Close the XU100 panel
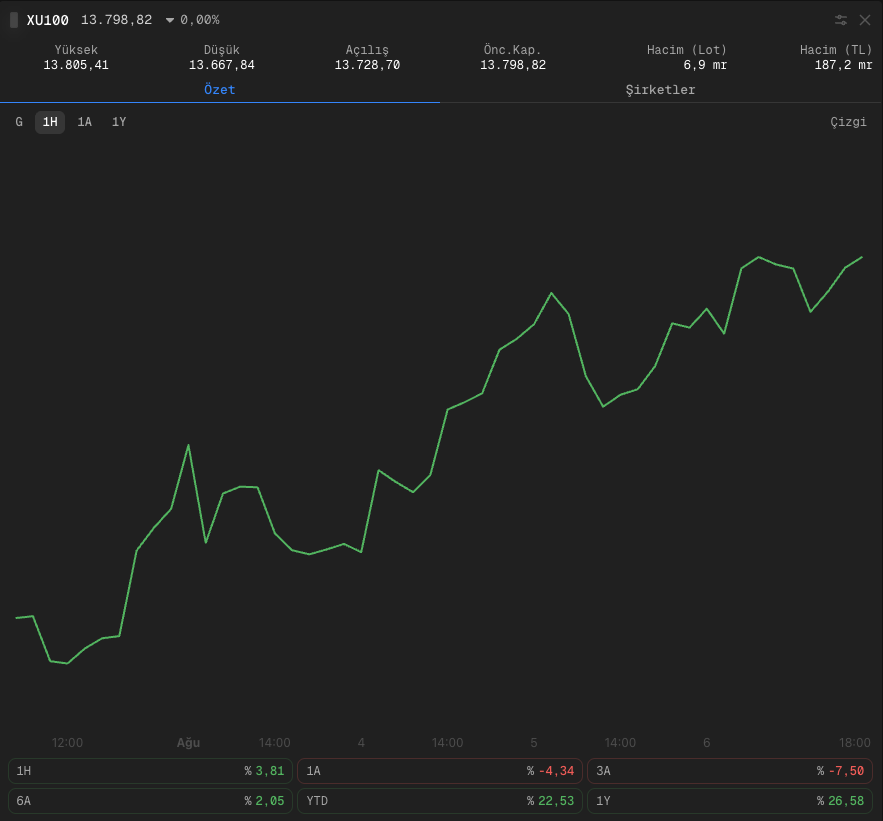Image resolution: width=883 pixels, height=821 pixels. pos(865,20)
